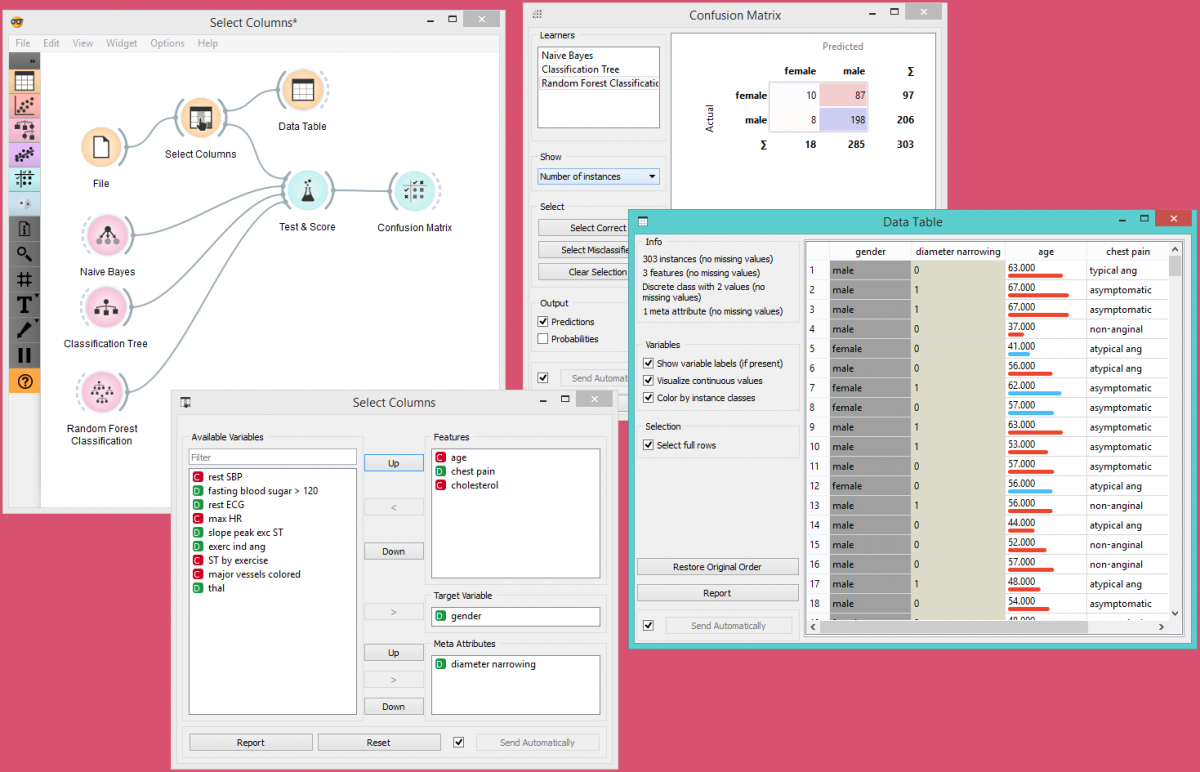The image size is (1200, 772).
Task: Click the help question mark icon in sidebar
Action: 25,381
